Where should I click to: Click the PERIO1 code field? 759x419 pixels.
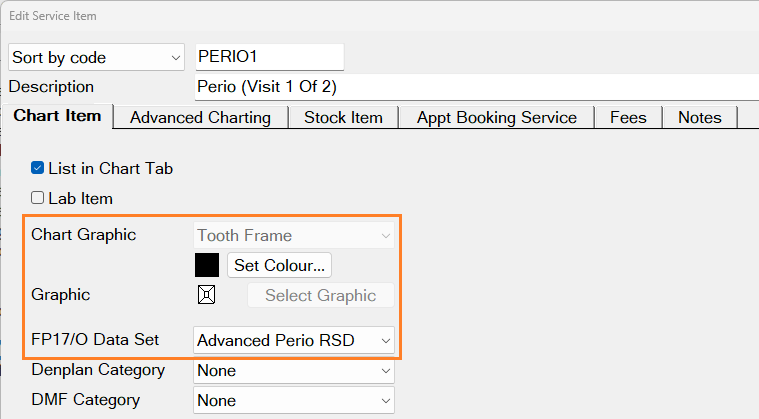268,57
